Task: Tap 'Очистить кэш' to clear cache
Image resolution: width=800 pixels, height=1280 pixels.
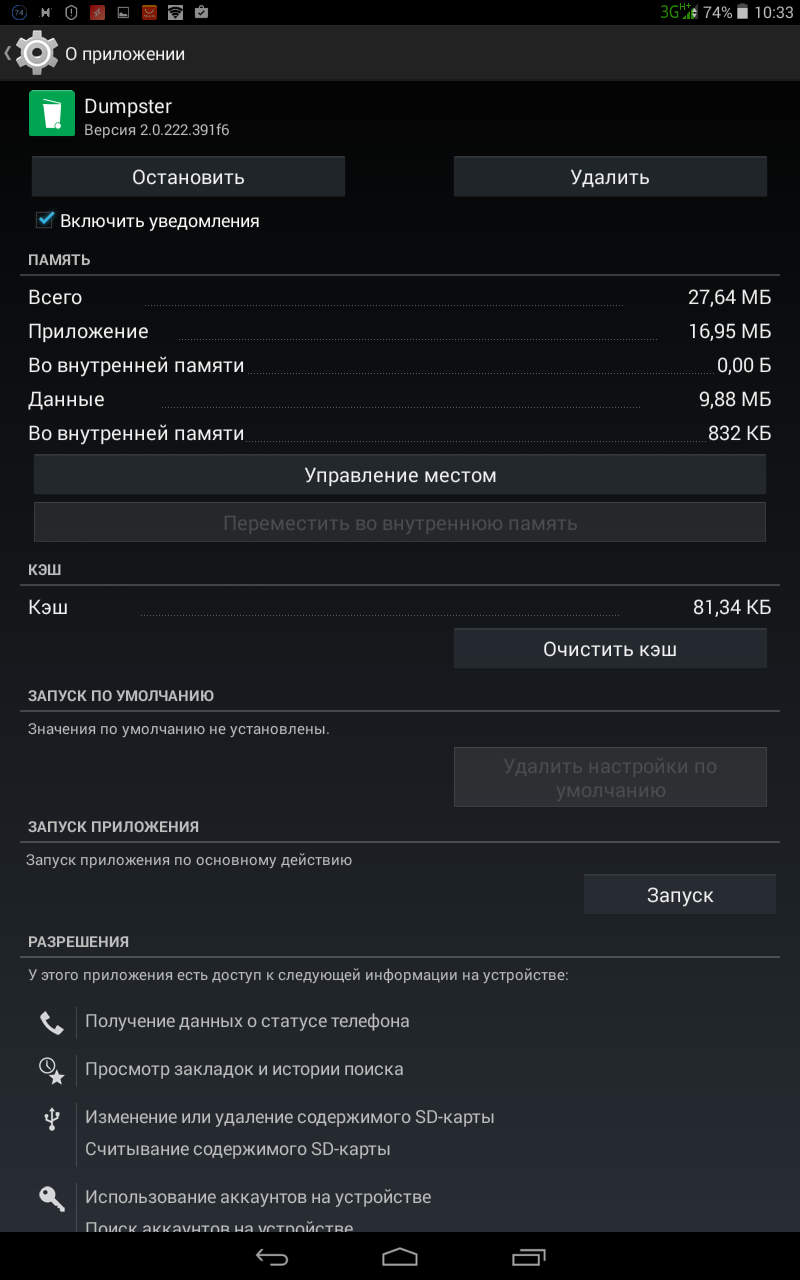Action: pos(610,649)
